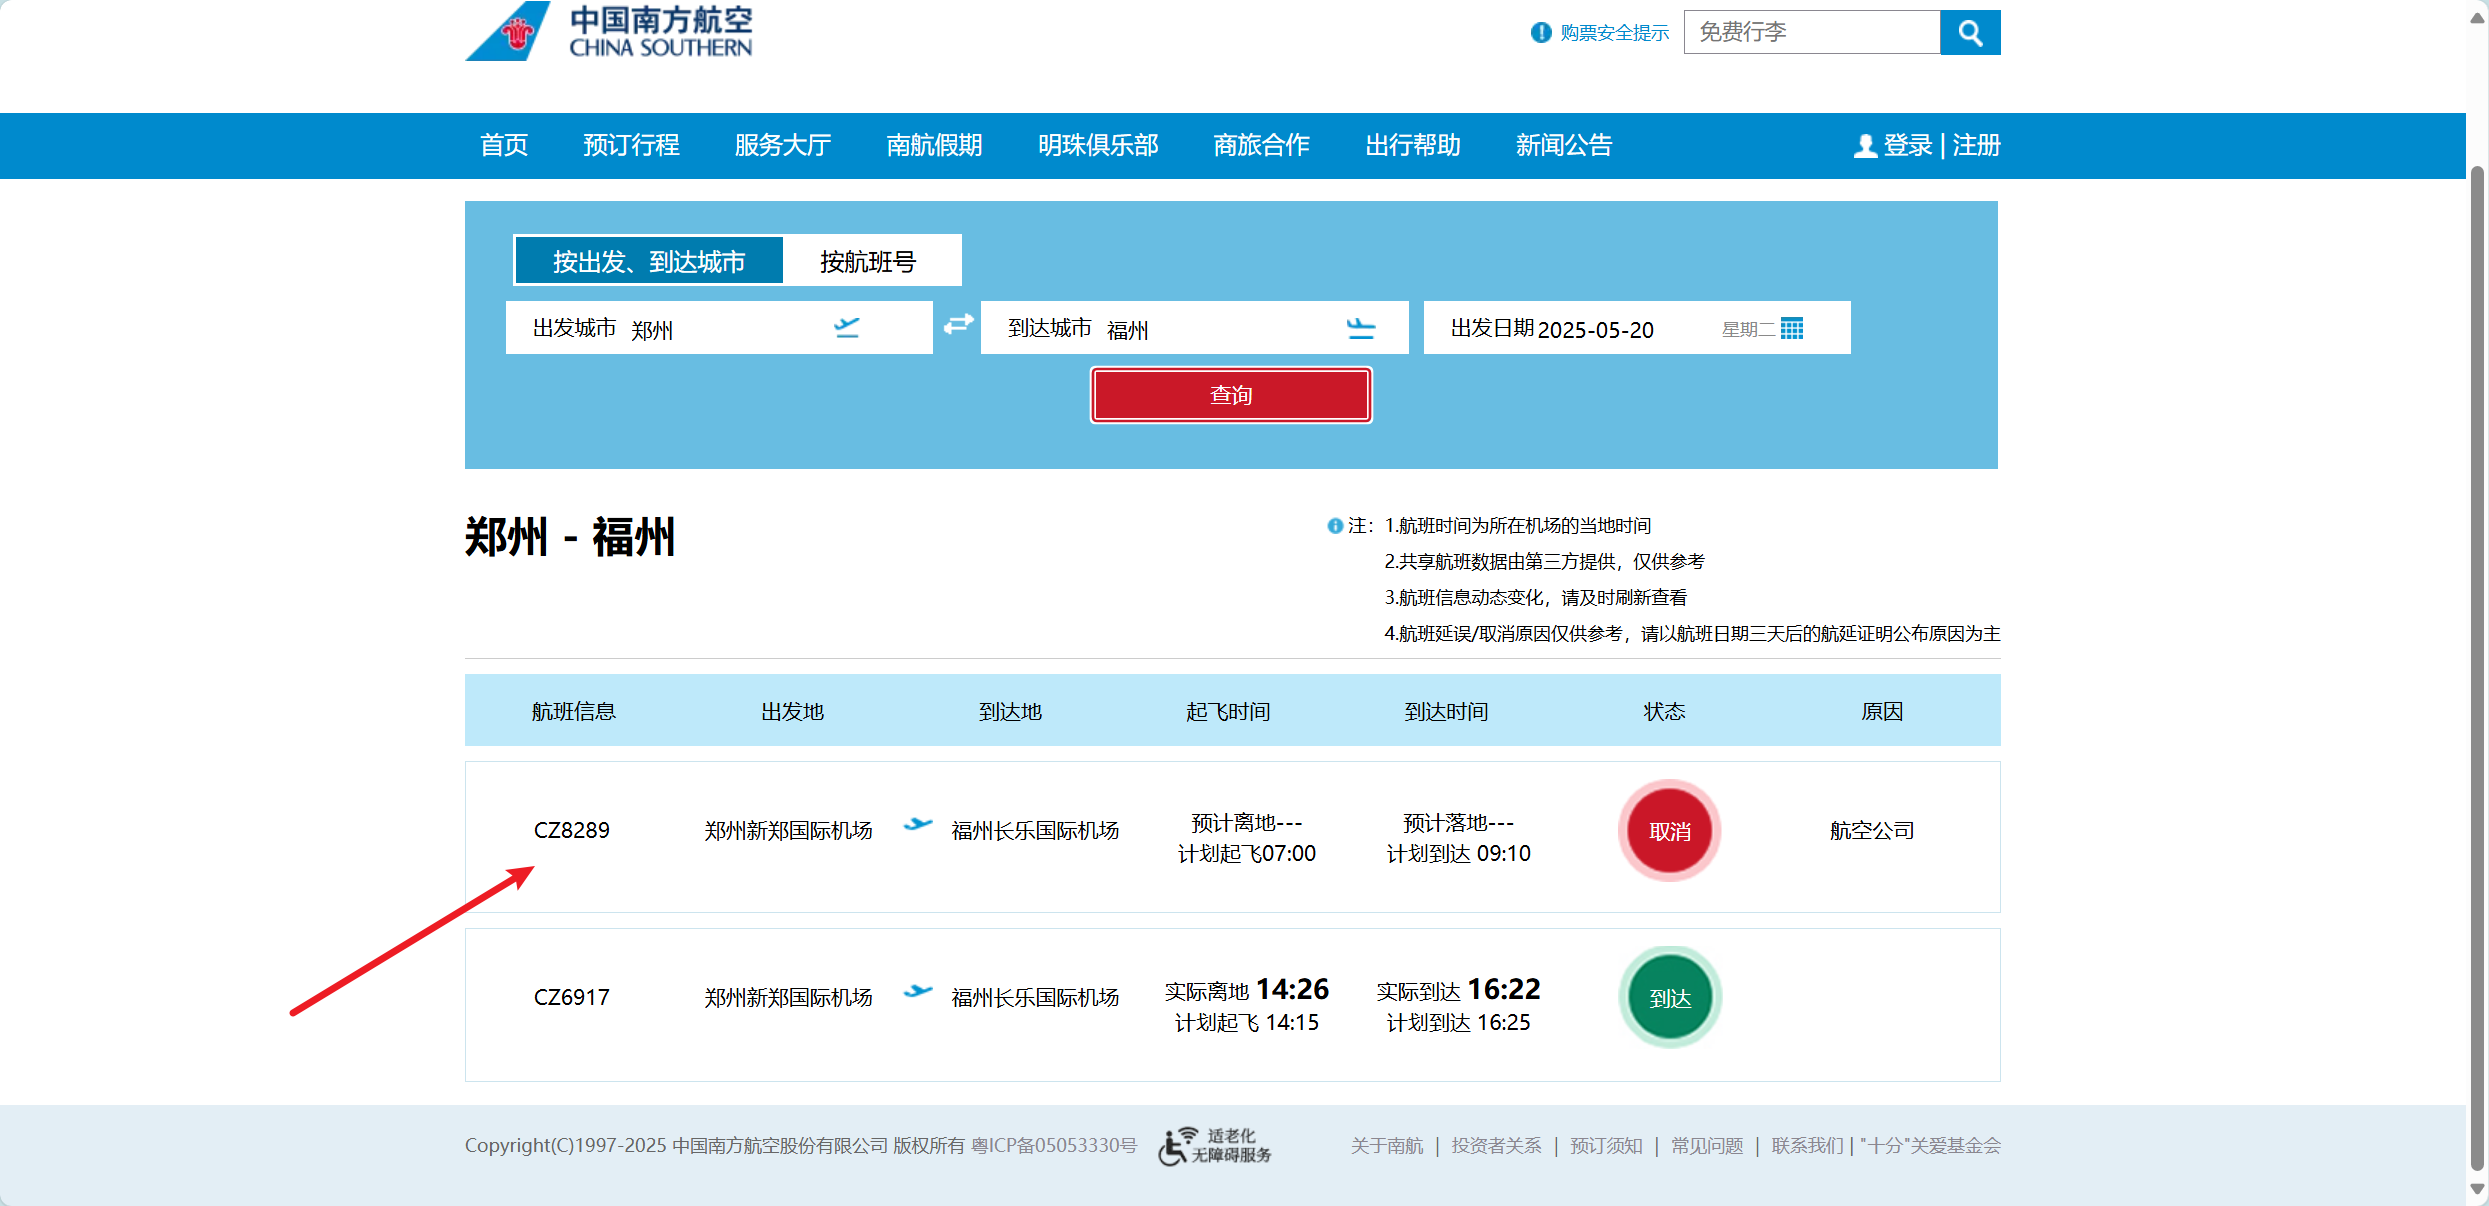Open the 新闻公告 menu
Screen dimensions: 2489x1206
[x=1564, y=146]
